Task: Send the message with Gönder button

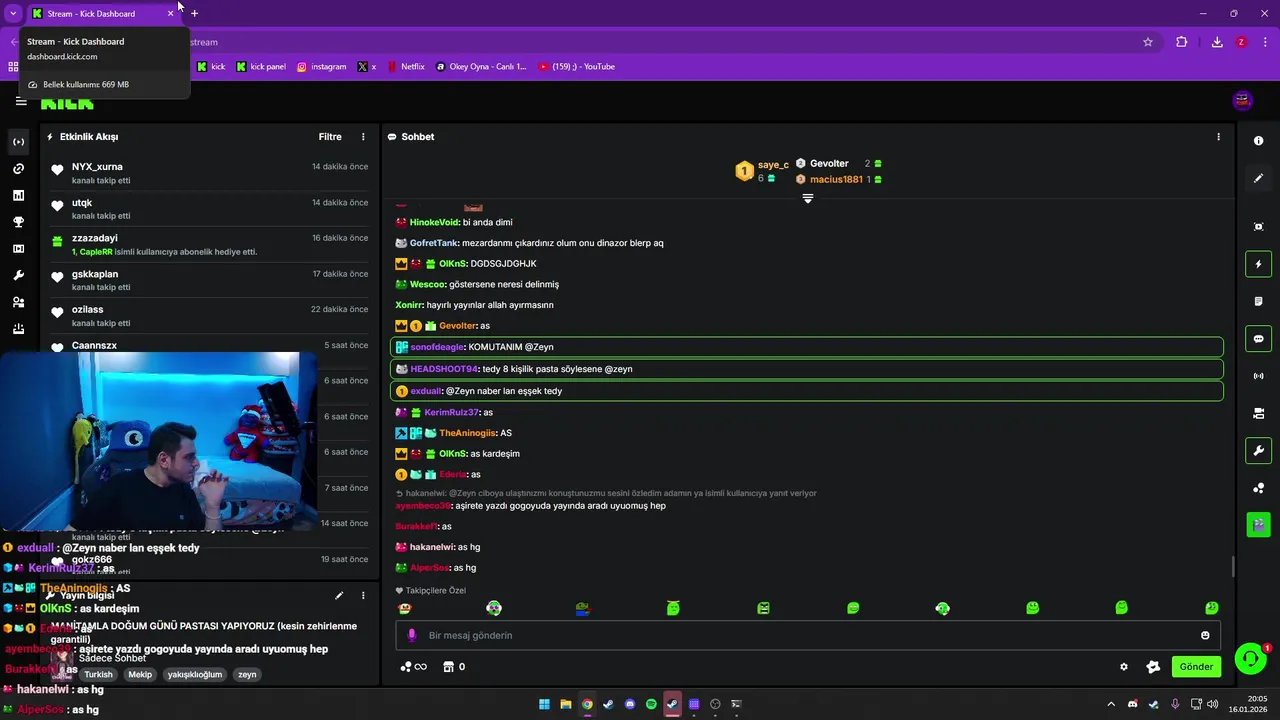Action: [1196, 667]
